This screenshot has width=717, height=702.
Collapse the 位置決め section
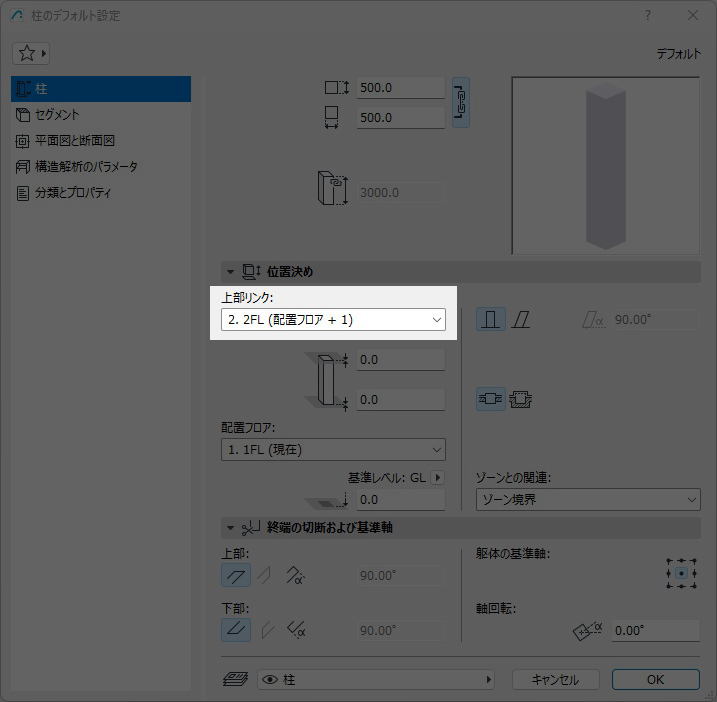(229, 272)
